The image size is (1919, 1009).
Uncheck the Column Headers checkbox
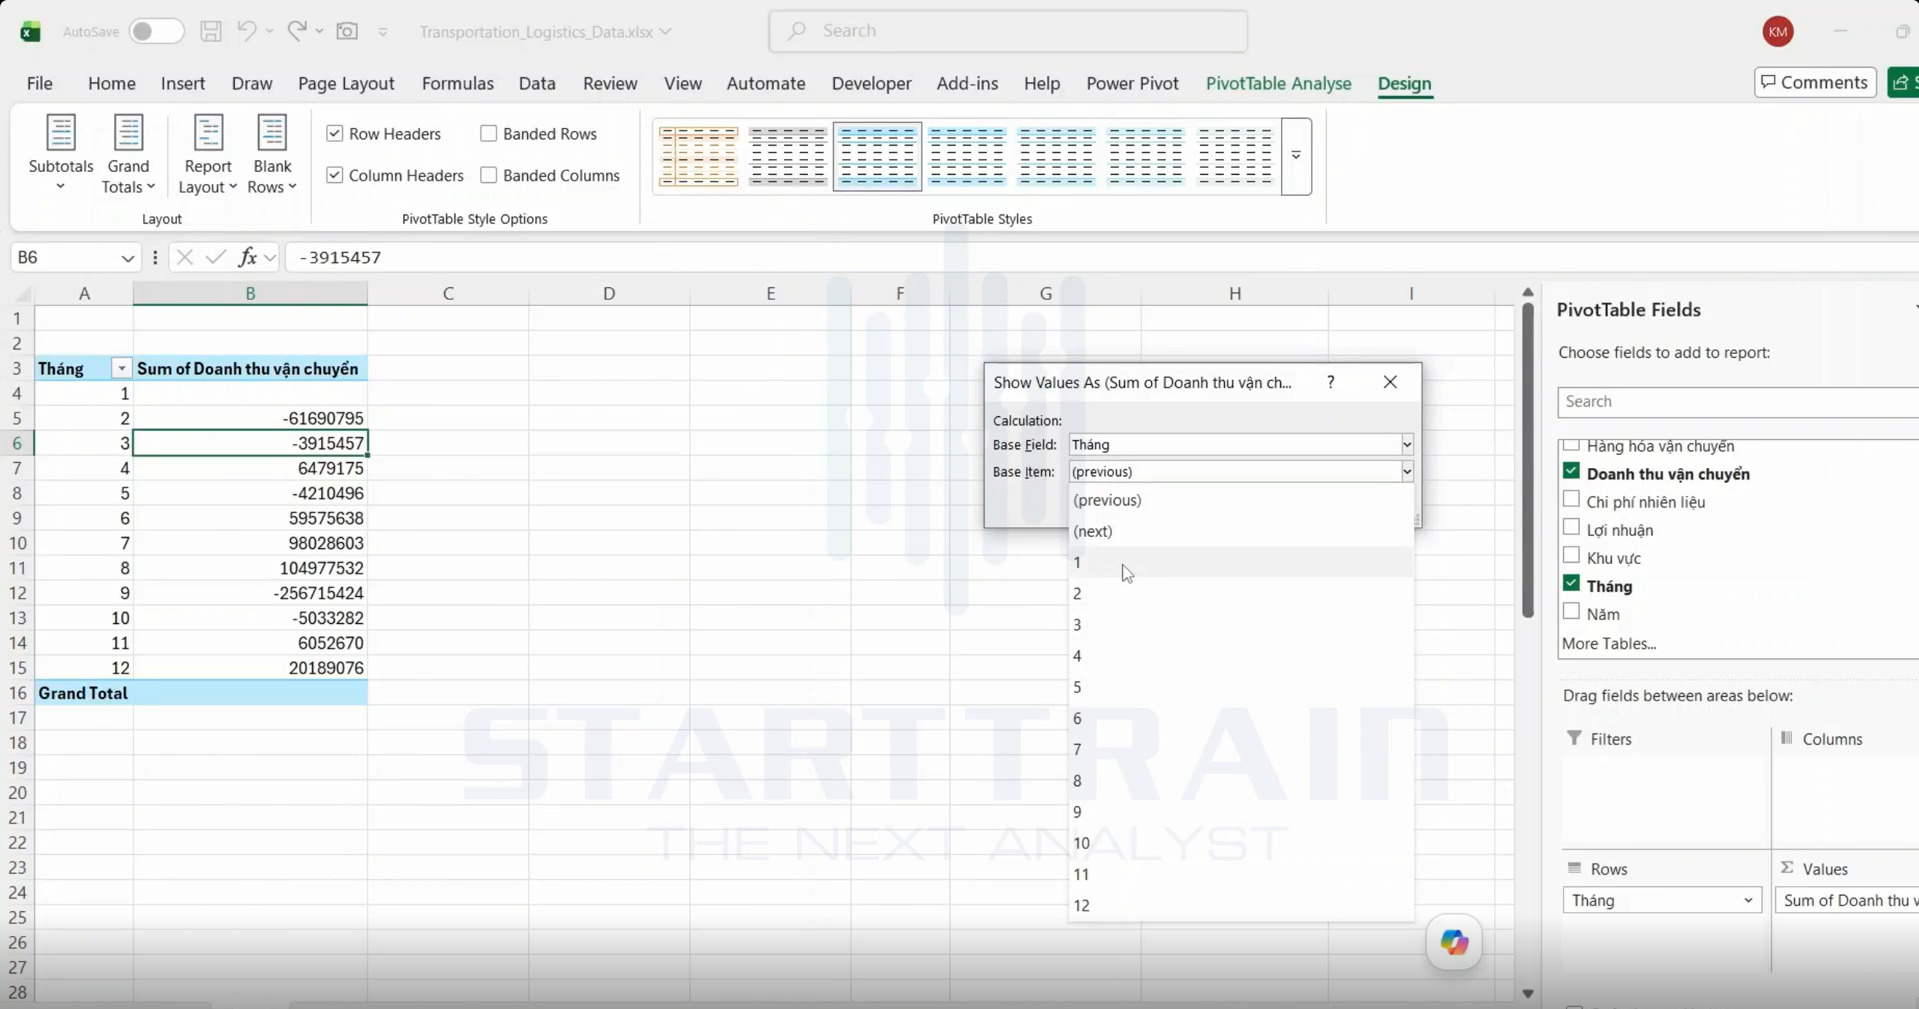tap(335, 175)
